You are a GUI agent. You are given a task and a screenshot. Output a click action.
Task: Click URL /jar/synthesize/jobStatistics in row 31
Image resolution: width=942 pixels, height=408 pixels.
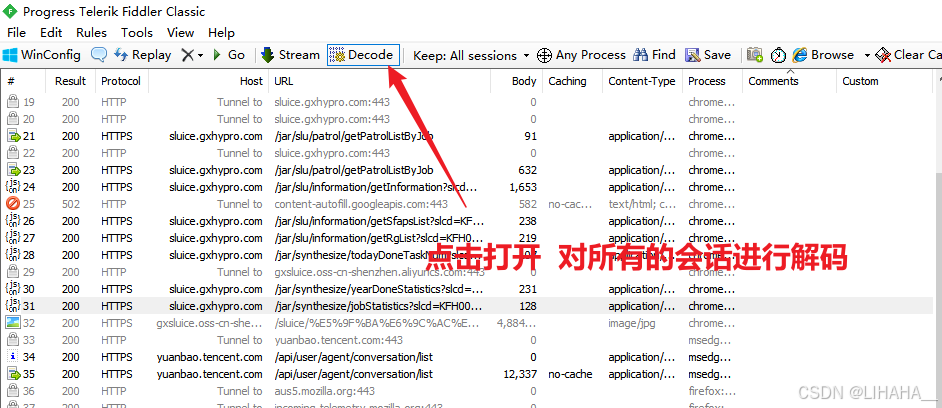coord(378,306)
